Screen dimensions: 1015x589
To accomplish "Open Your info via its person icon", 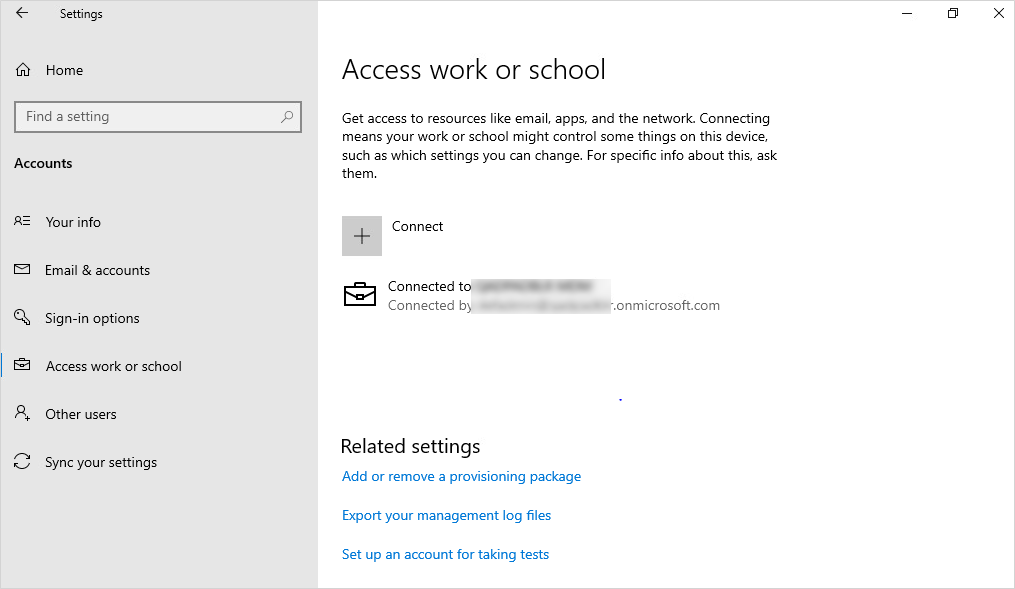I will coord(22,222).
